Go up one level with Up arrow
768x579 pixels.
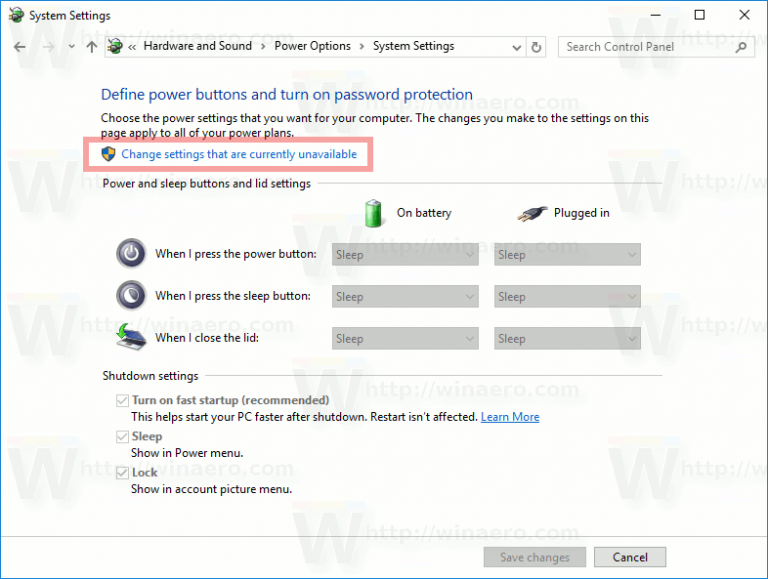tap(92, 47)
